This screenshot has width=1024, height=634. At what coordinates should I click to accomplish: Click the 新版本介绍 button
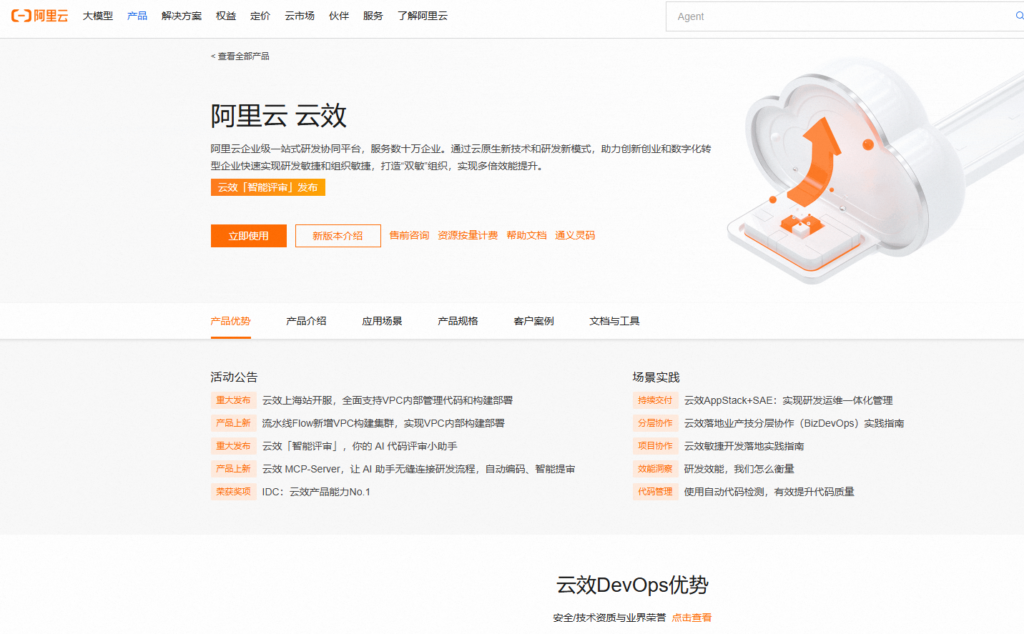click(x=337, y=235)
